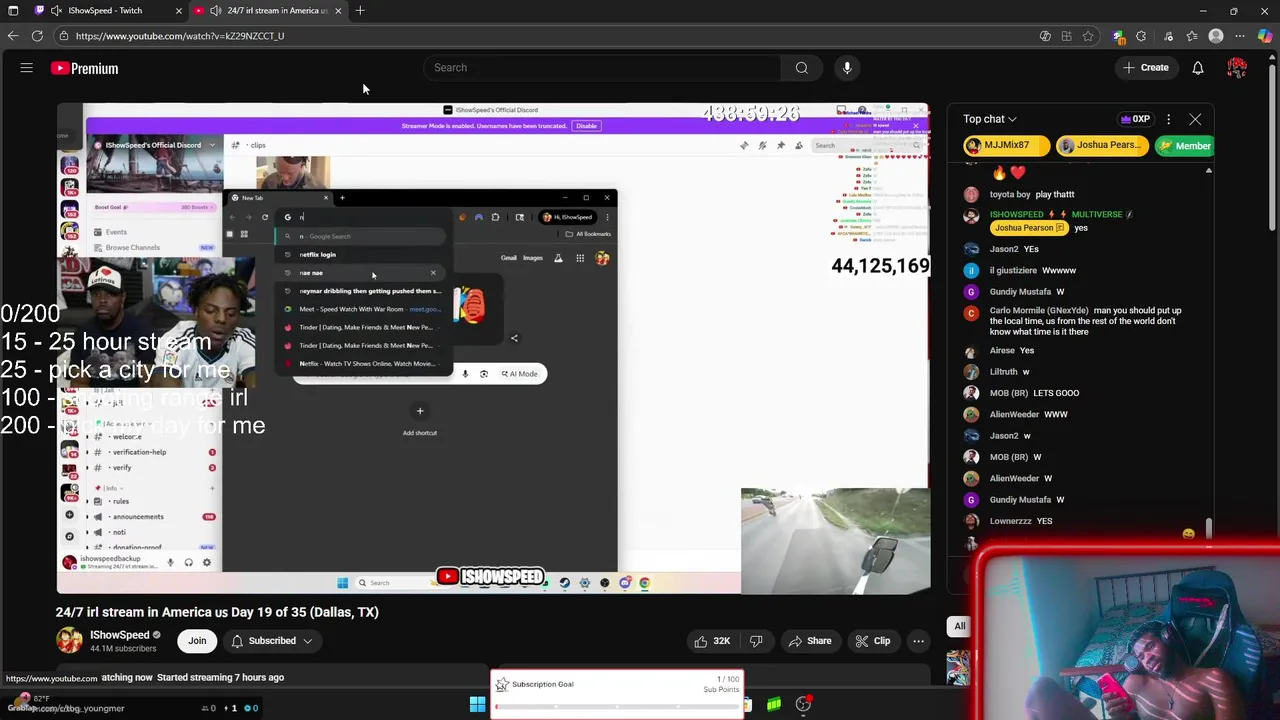Viewport: 1280px width, 720px height.
Task: Click the Join membership button
Action: point(197,641)
